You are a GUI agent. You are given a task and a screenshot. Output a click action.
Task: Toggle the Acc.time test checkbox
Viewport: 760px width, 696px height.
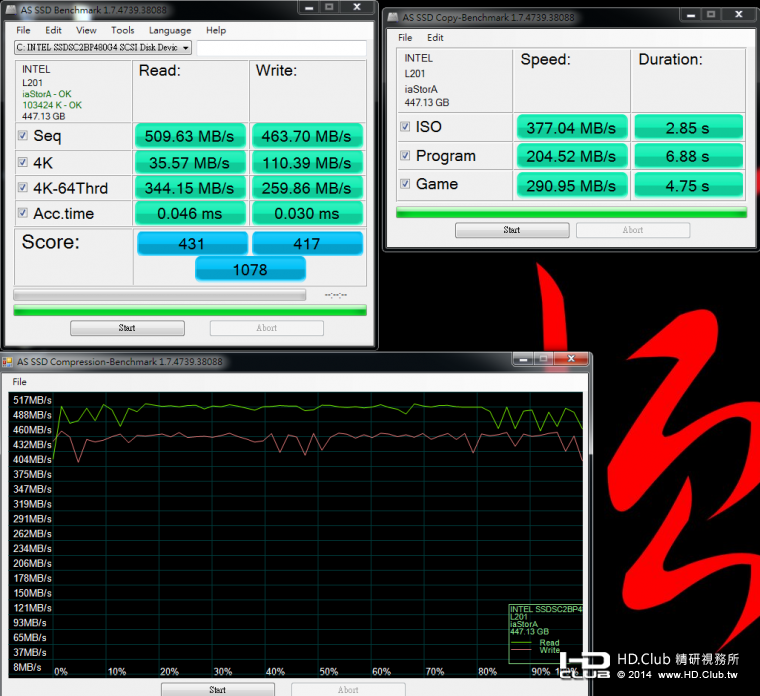pos(23,212)
